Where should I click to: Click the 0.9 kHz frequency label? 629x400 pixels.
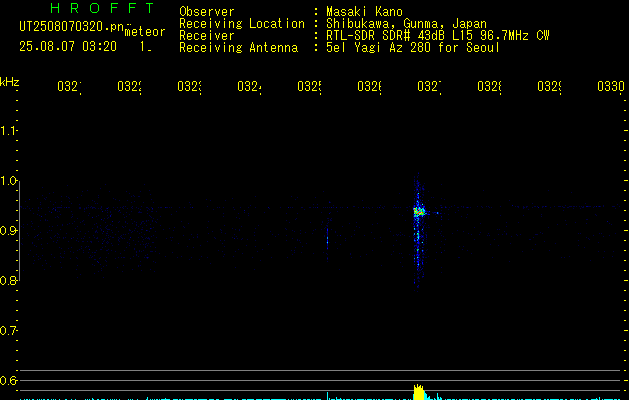[x=8, y=231]
